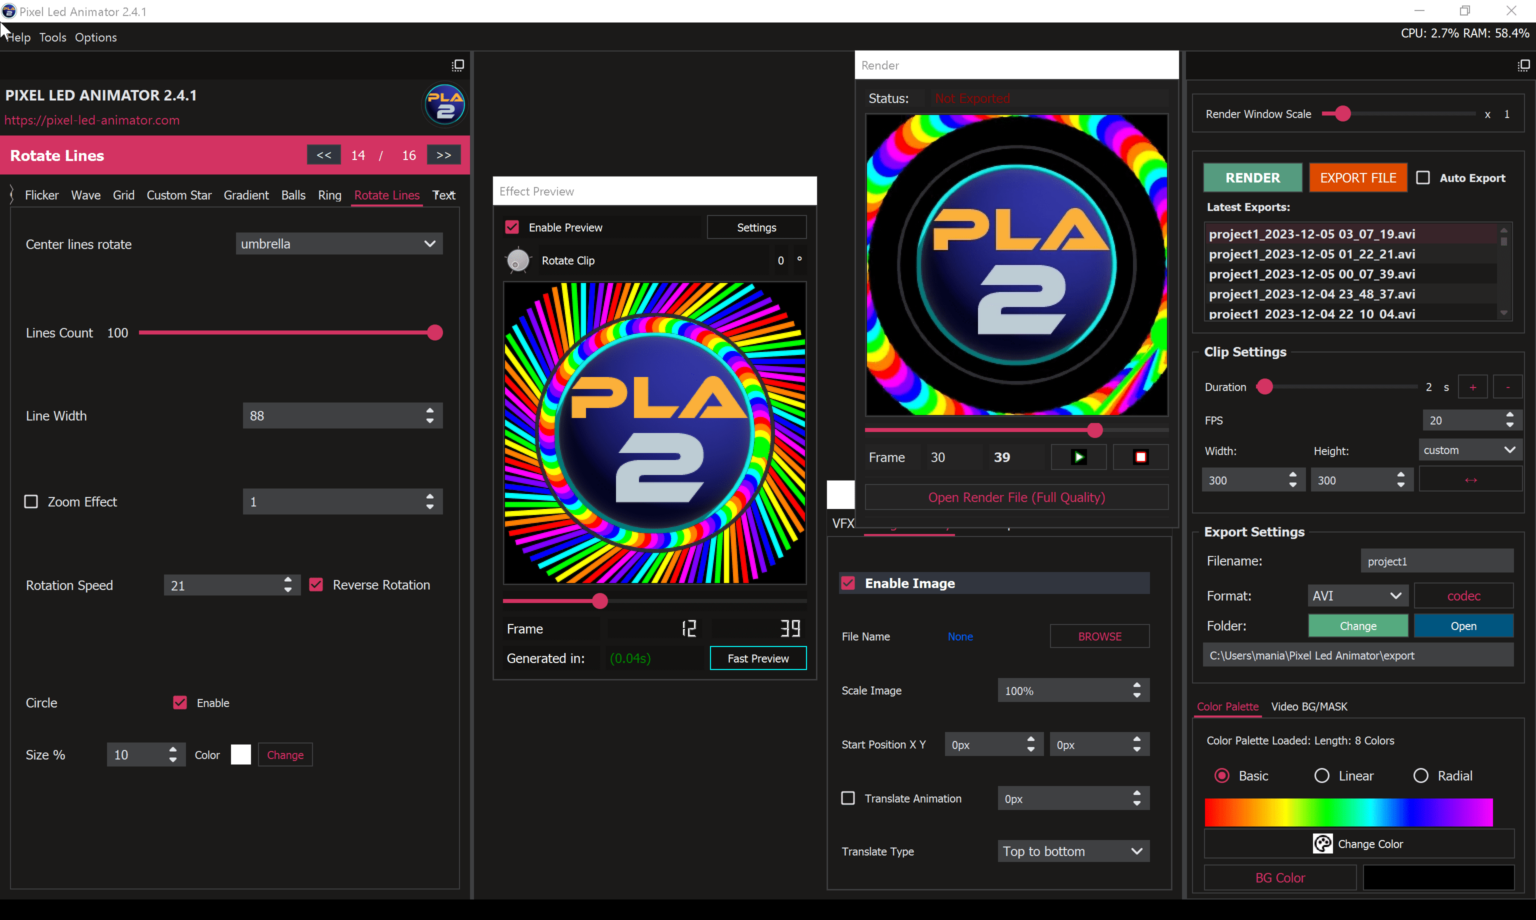Click the PLA 2 application logo

[445, 104]
